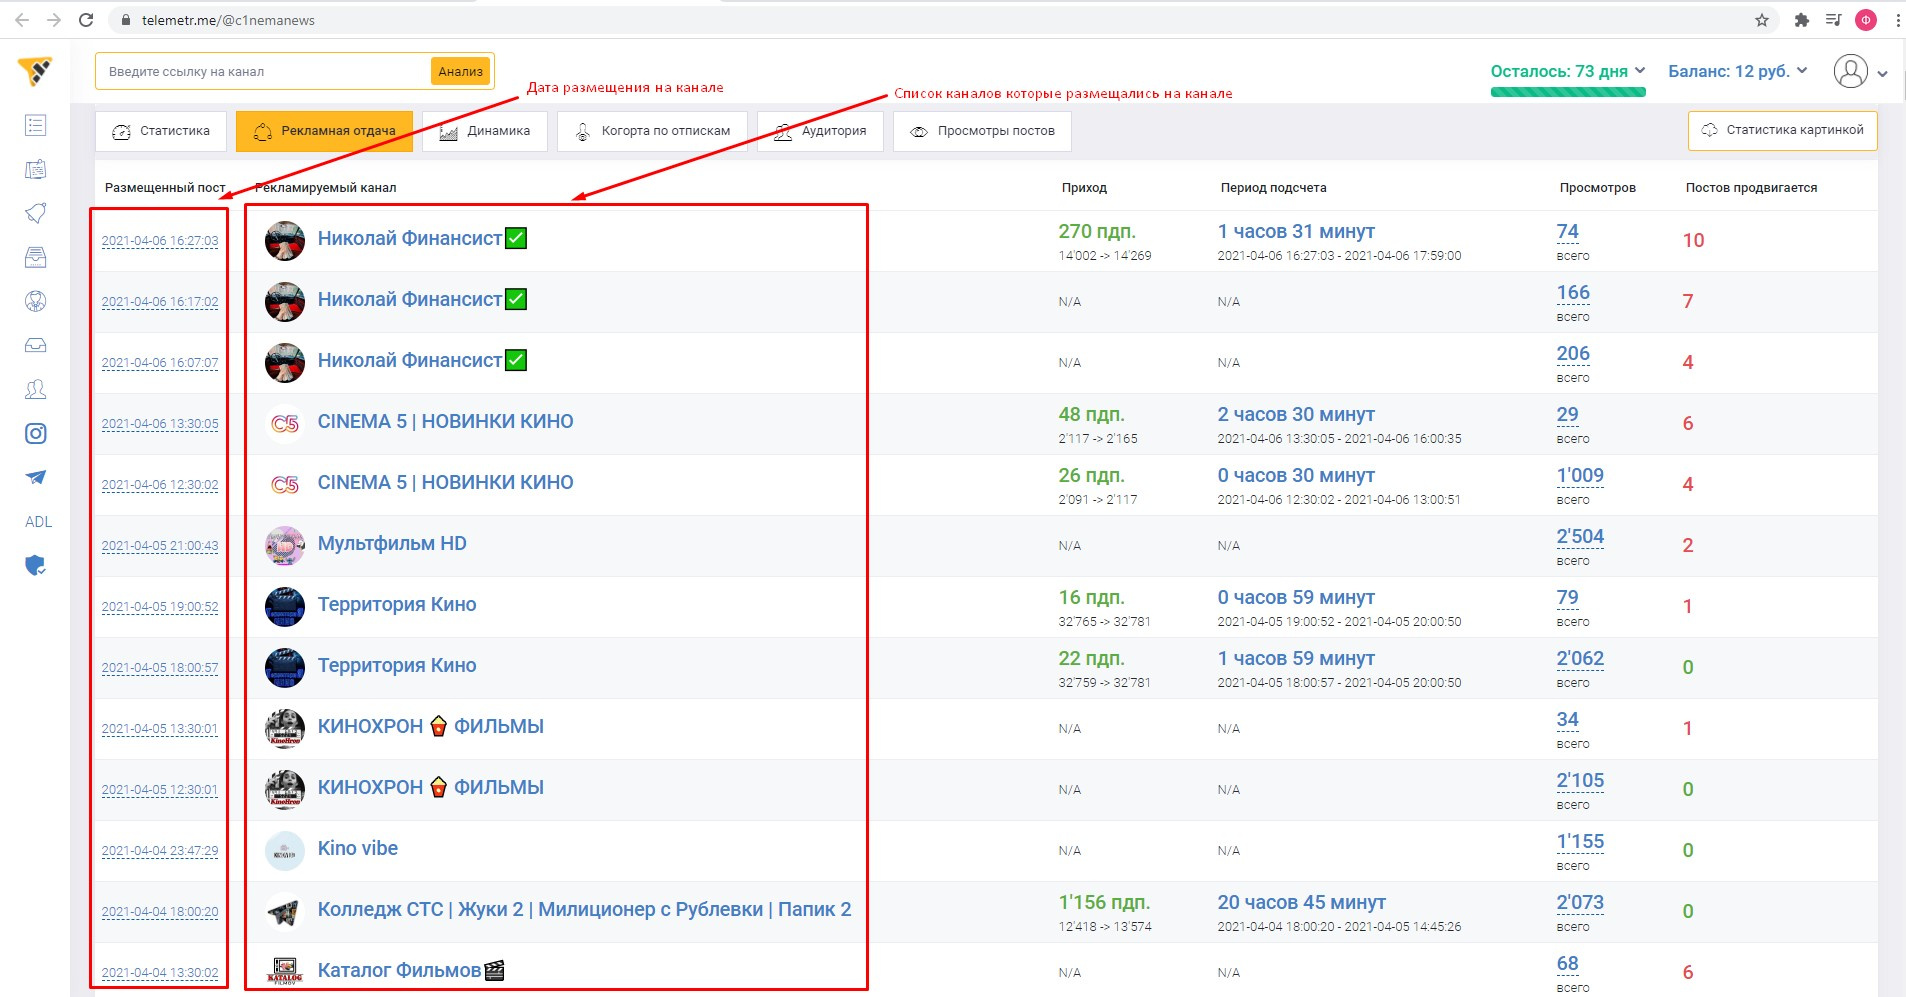
Task: Open the Просмотры постов tab
Action: (982, 131)
